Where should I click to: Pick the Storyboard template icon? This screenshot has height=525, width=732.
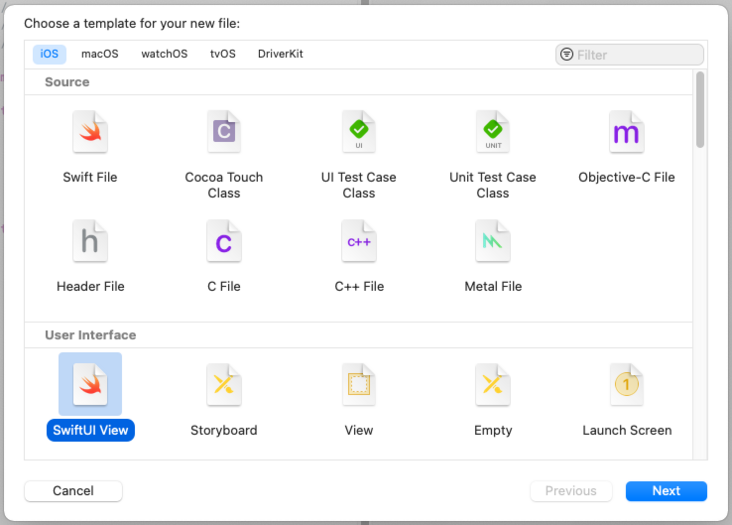[224, 385]
